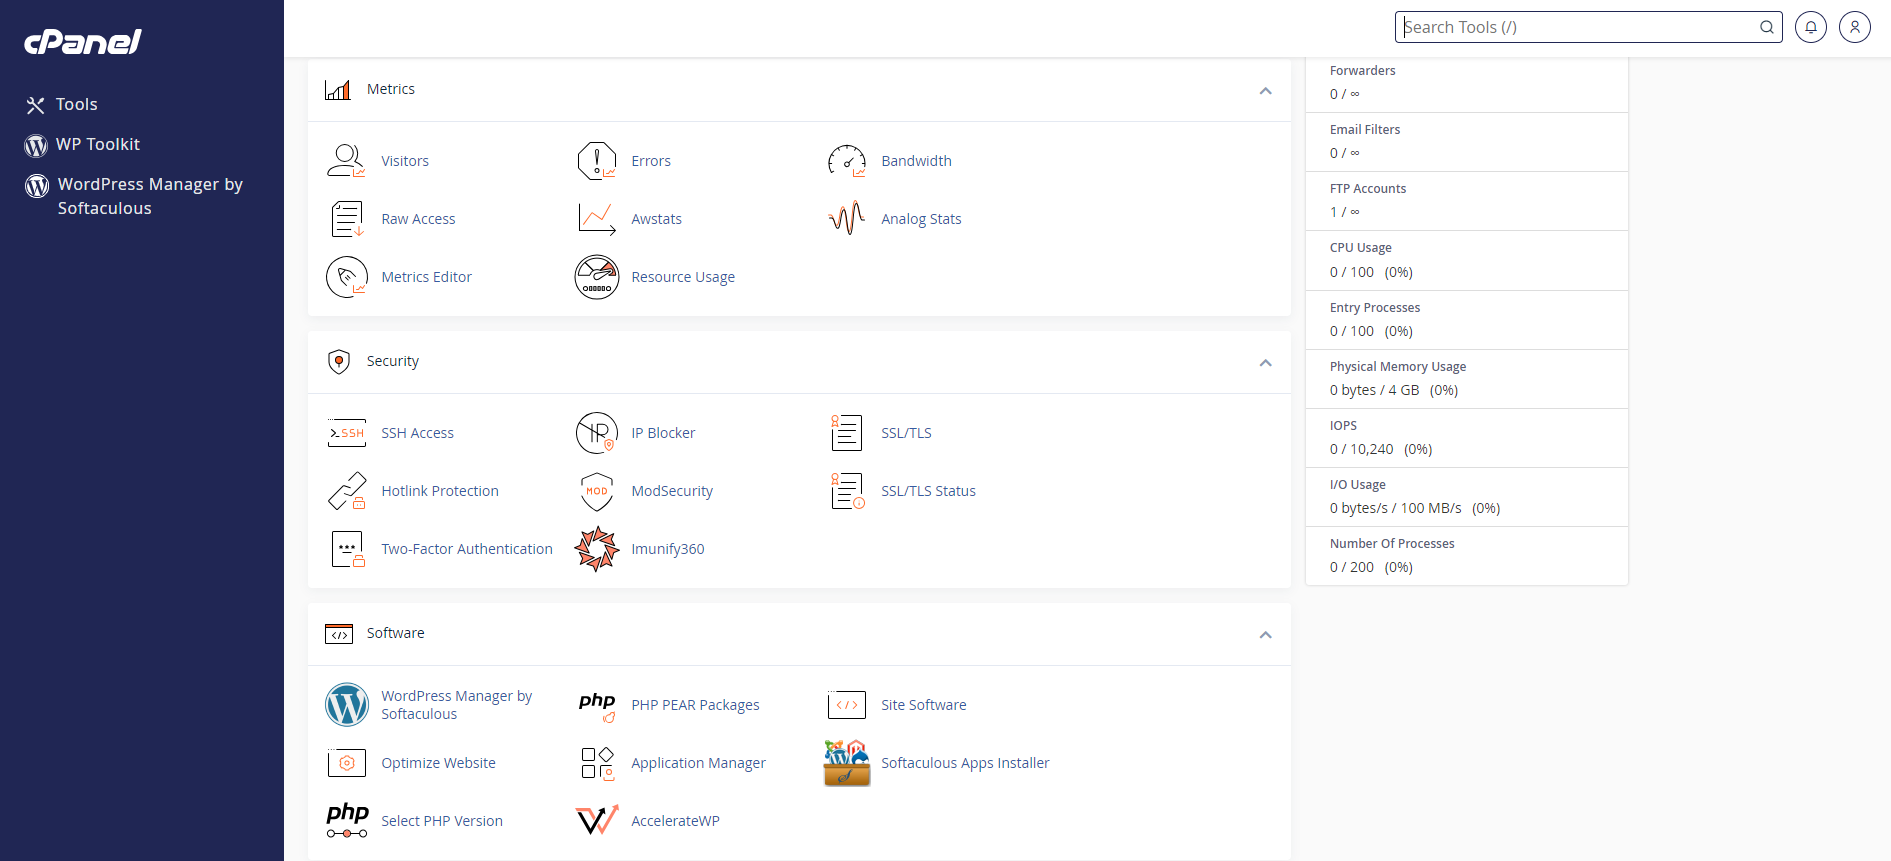Open the SSH Access icon
Image resolution: width=1891 pixels, height=861 pixels.
click(x=347, y=433)
